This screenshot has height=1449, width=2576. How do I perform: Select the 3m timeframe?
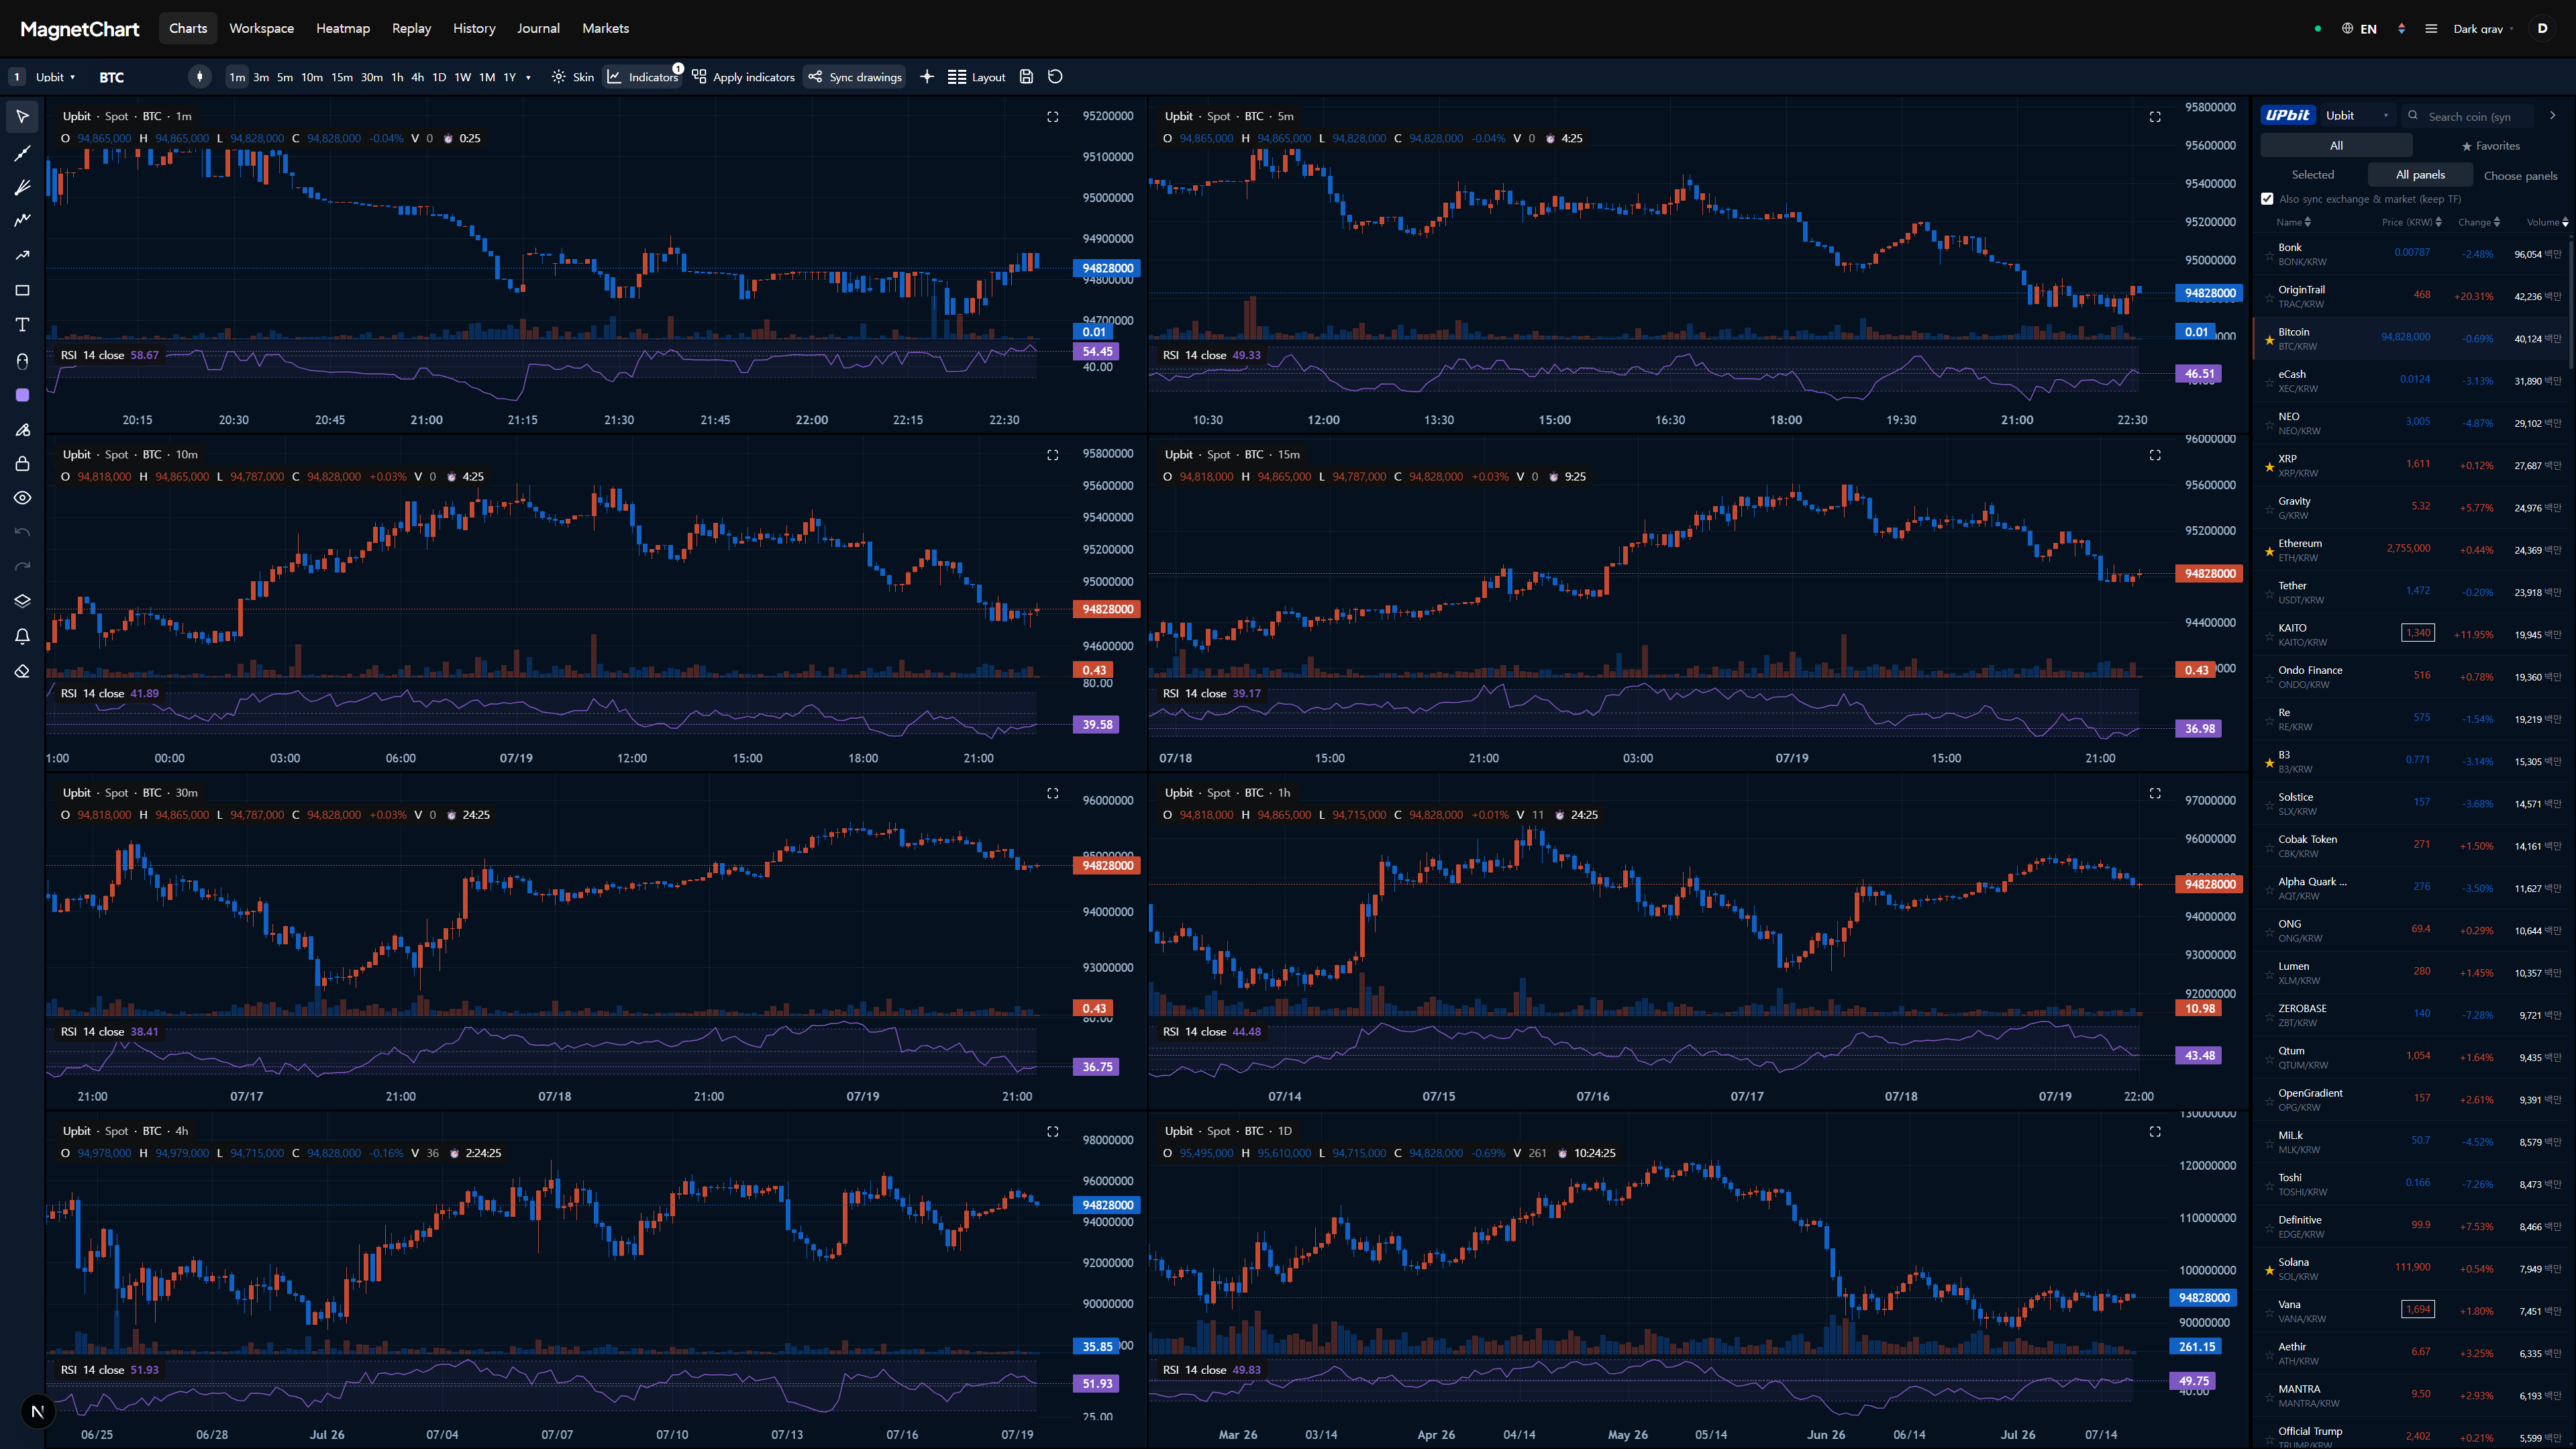coord(261,77)
